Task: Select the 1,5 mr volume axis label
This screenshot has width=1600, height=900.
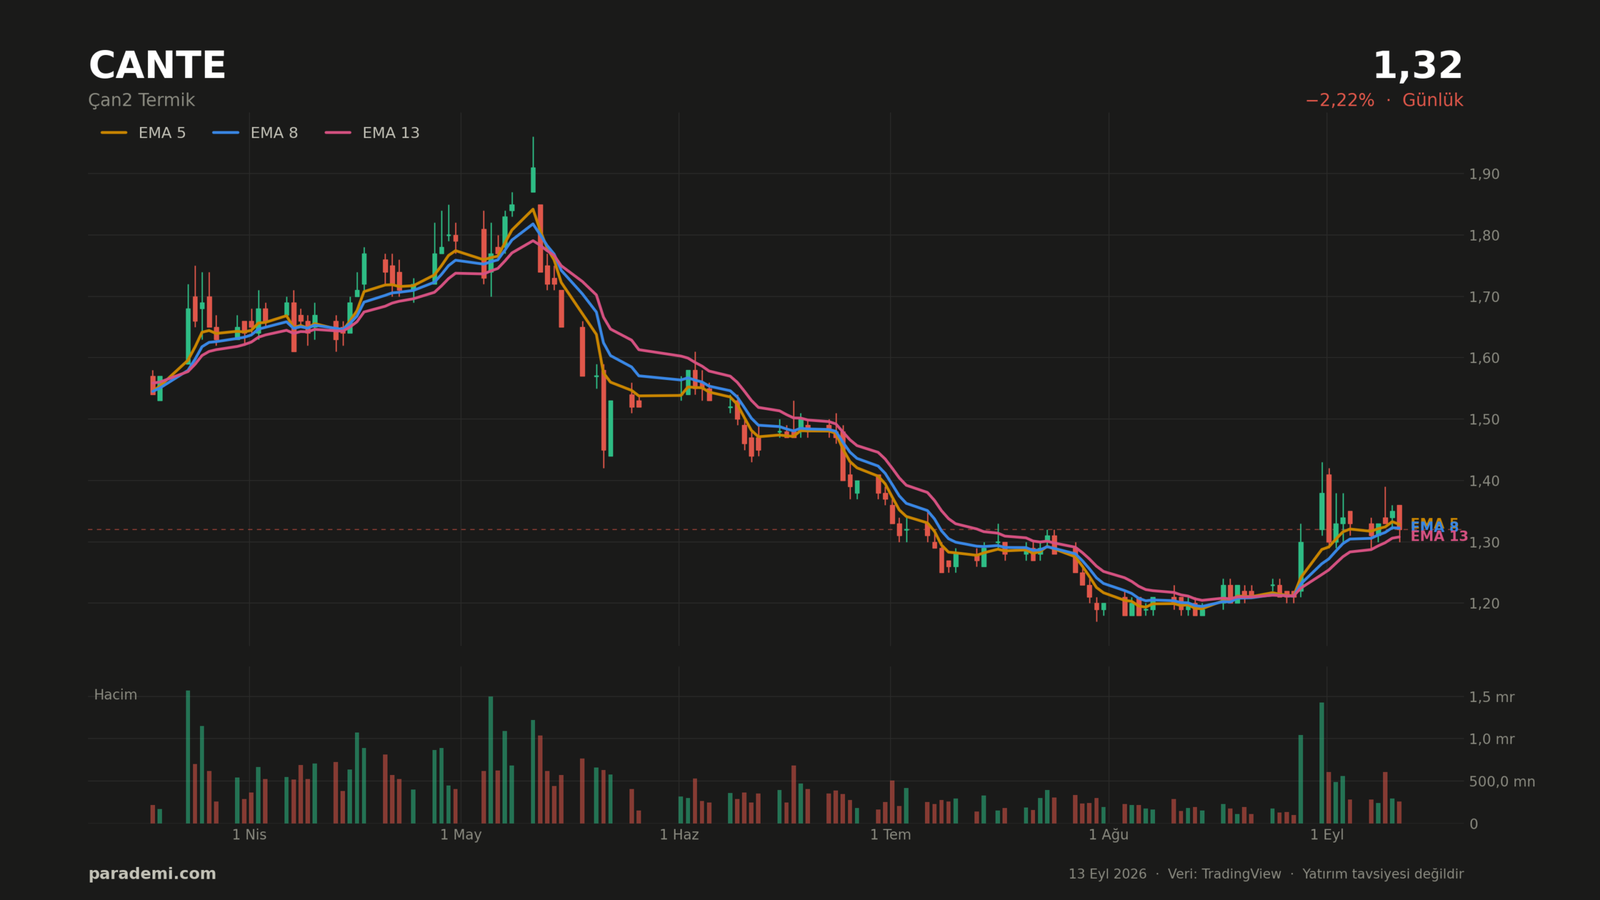Action: [1492, 697]
